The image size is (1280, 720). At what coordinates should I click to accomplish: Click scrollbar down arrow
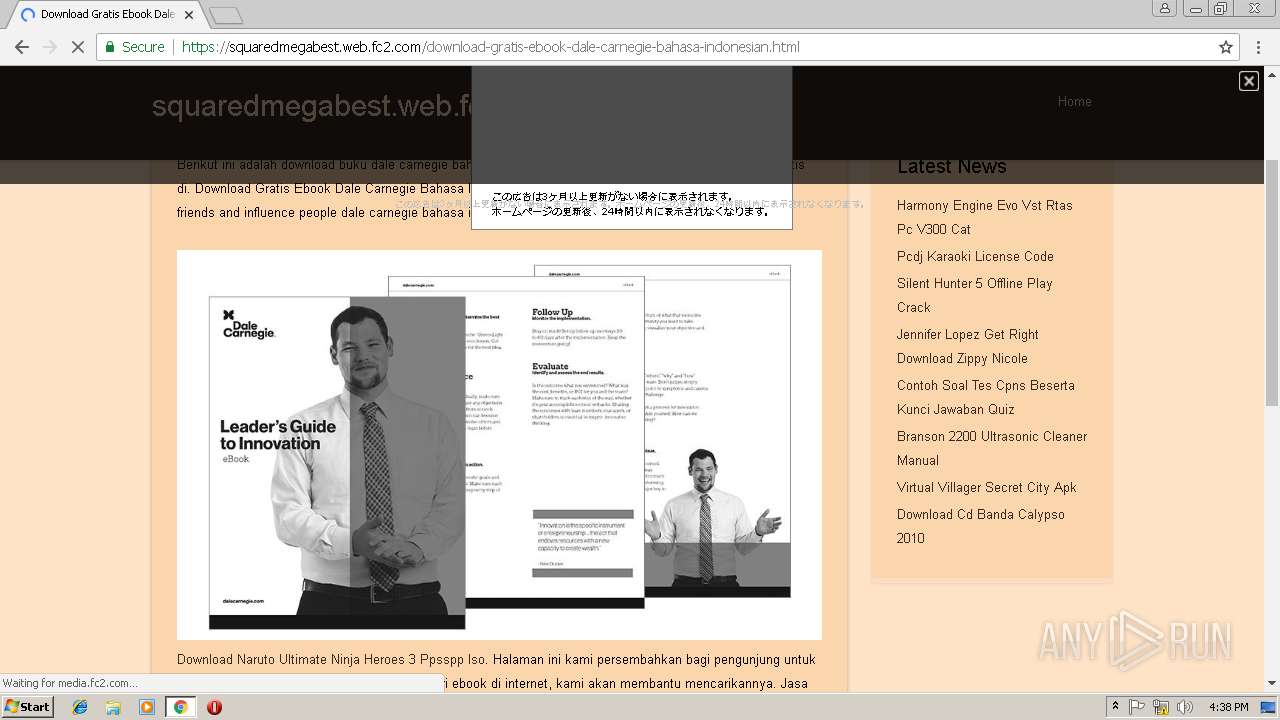pyautogui.click(x=1272, y=684)
